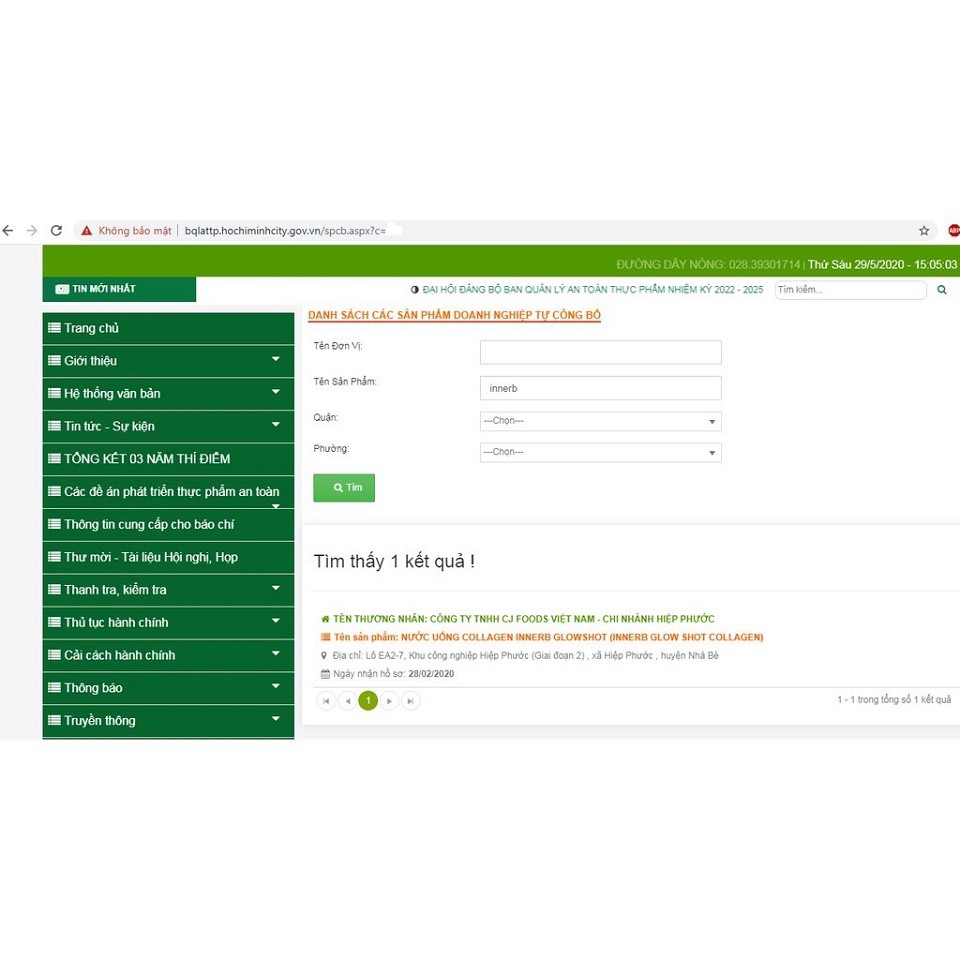Click the Tên Đơn Vị input field
Viewport: 960px width, 960px height.
click(x=600, y=352)
